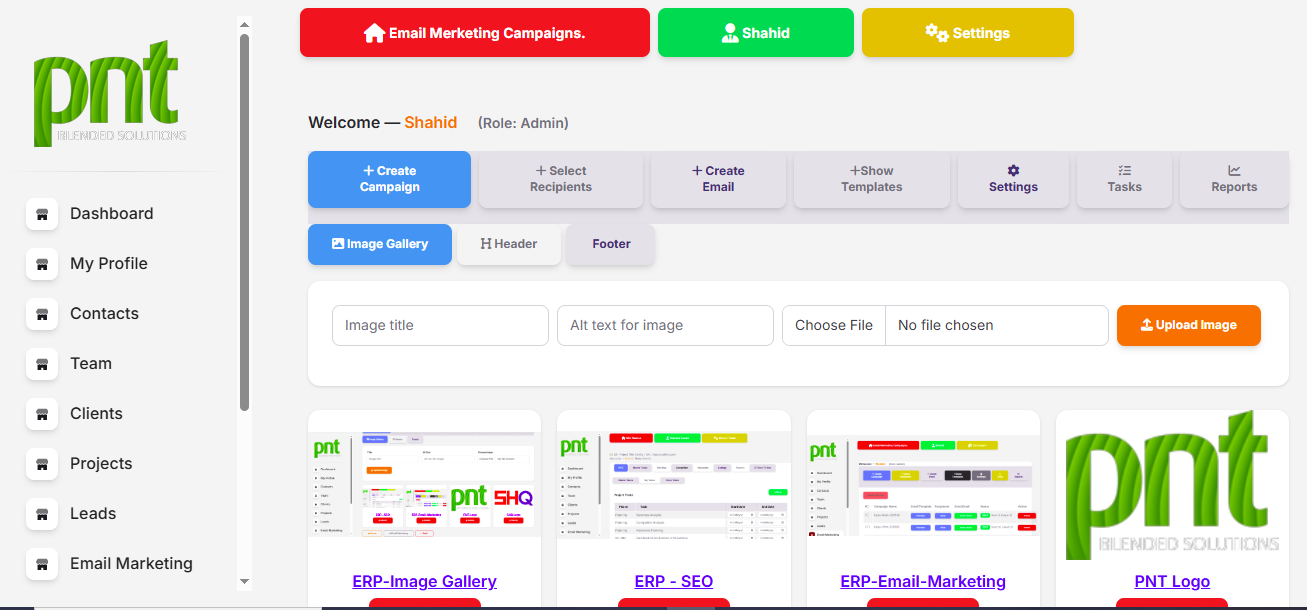This screenshot has width=1307, height=610.
Task: Click the PNT Blended Solutions sidebar logo
Action: tap(110, 93)
